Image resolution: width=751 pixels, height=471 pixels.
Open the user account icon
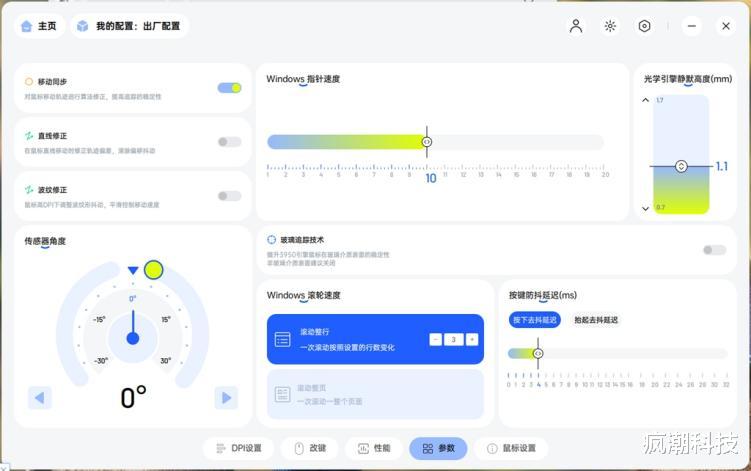[x=576, y=26]
